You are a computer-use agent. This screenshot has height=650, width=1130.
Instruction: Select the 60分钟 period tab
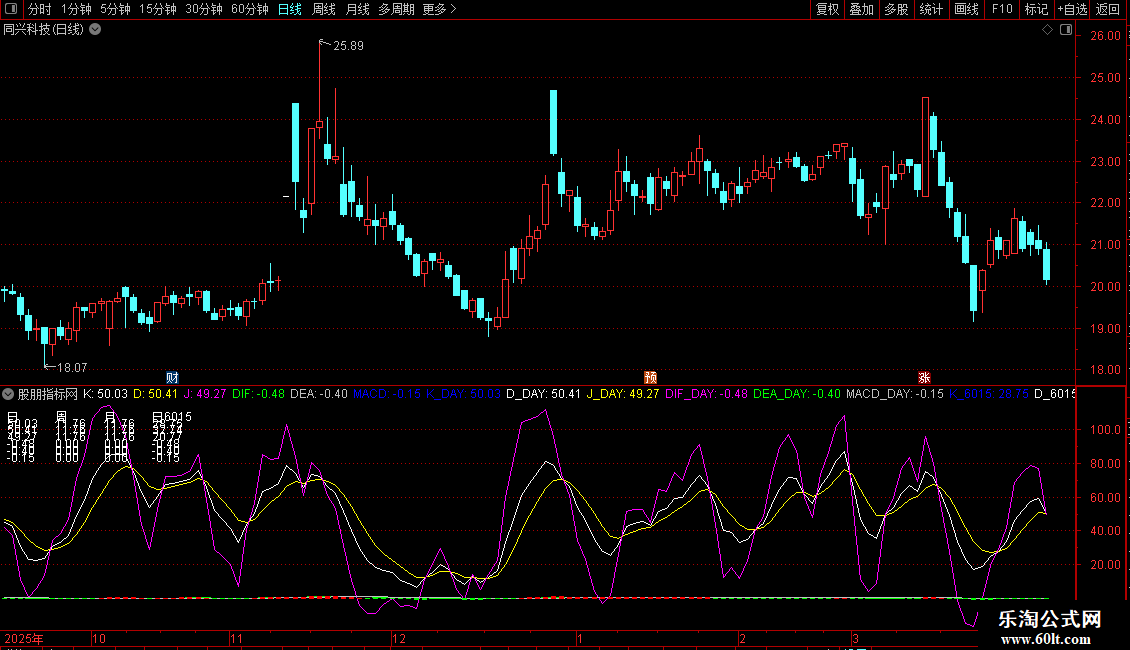point(249,9)
